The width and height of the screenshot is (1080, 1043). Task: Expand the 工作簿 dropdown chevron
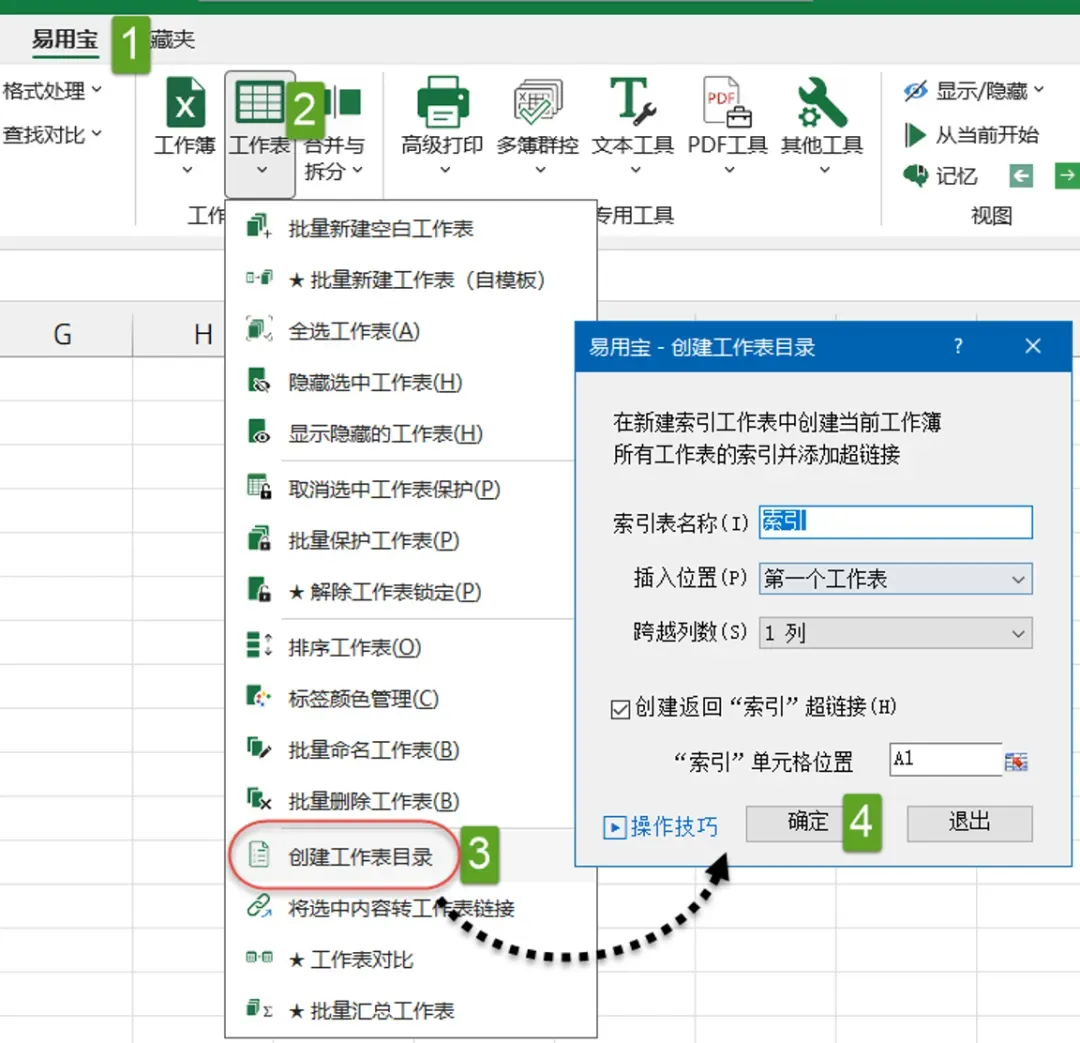(187, 169)
